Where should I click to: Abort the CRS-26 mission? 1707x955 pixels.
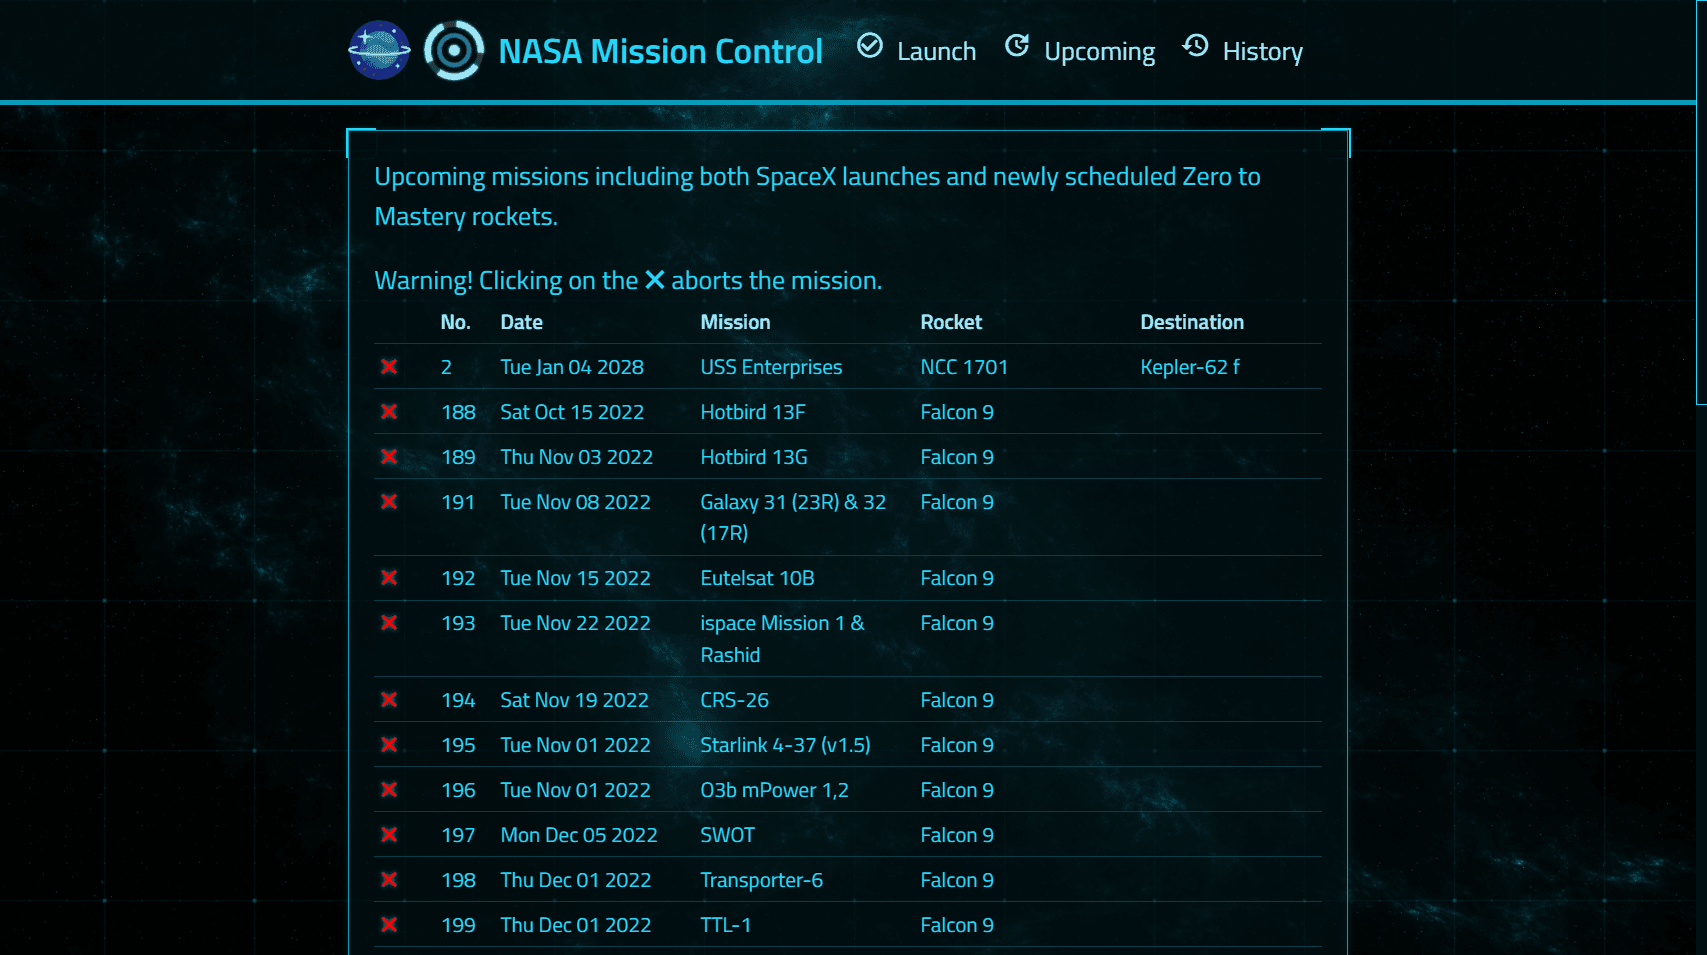point(388,700)
